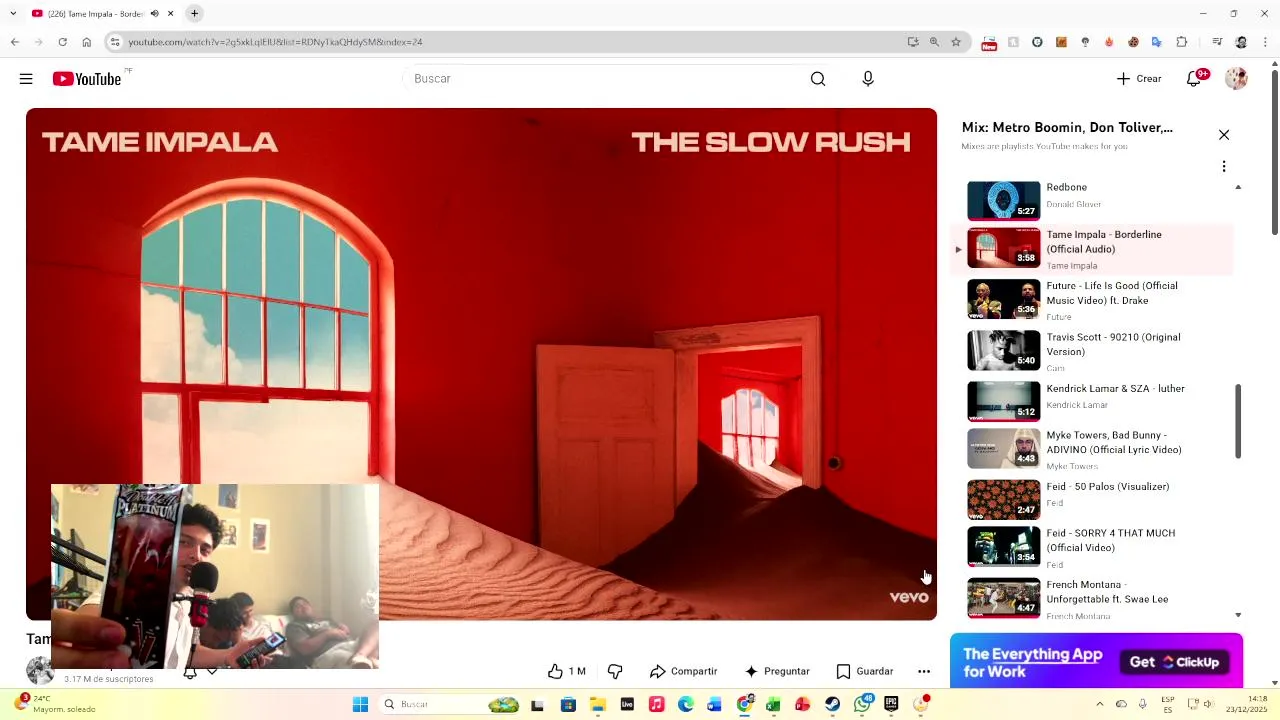The image size is (1280, 720).
Task: Open the Chrome three-dot menu
Action: pyautogui.click(x=1265, y=42)
